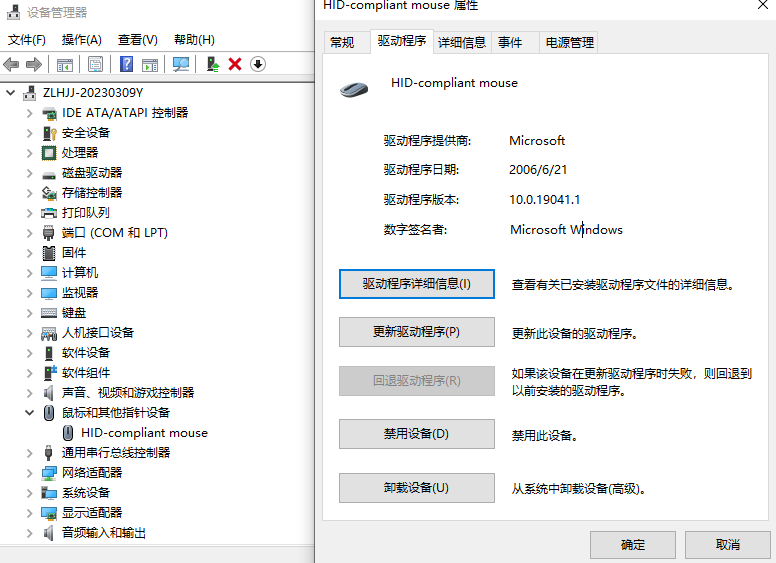776x563 pixels.
Task: Click the disk drives icon
Action: (49, 174)
